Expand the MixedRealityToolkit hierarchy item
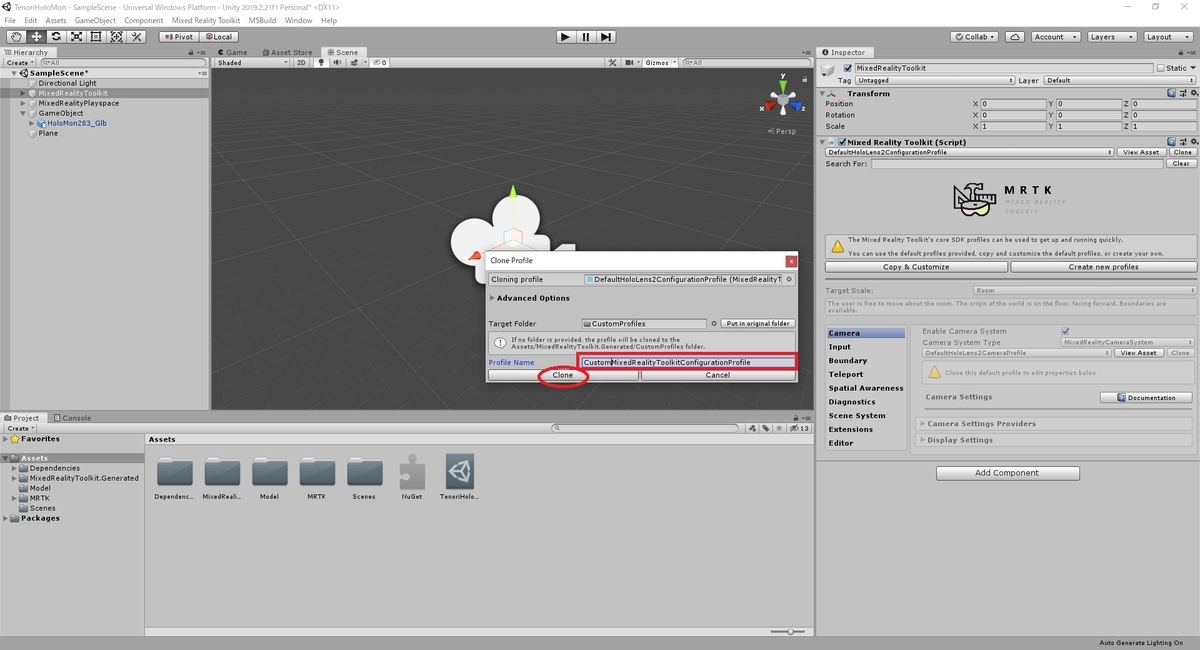 [23, 93]
